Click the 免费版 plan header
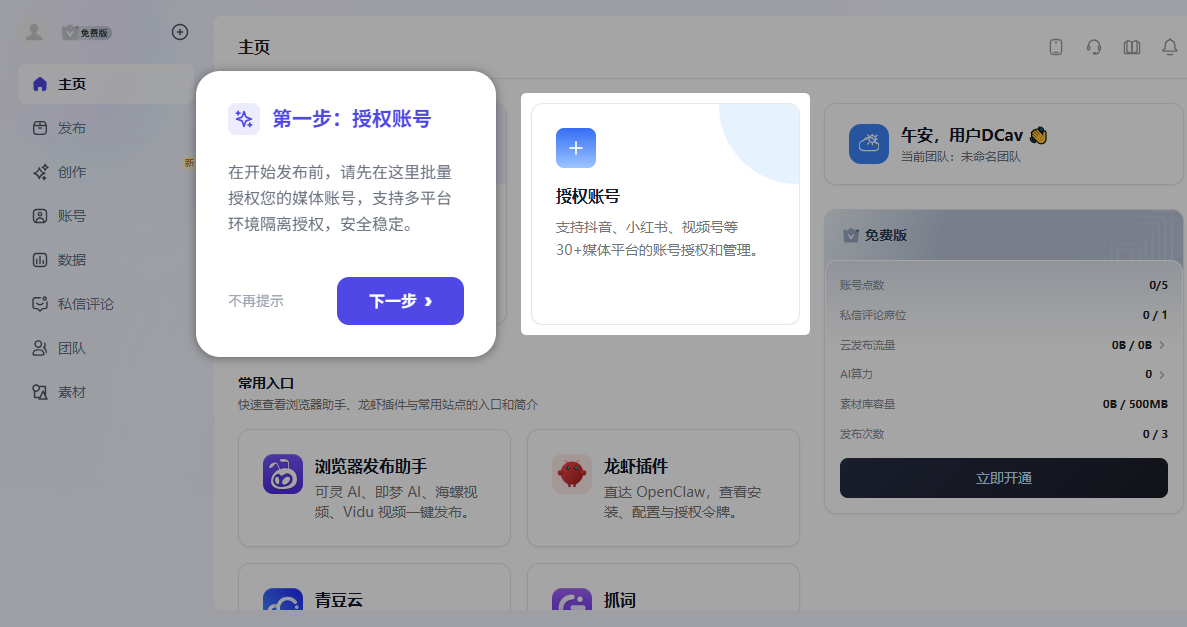 (1004, 236)
